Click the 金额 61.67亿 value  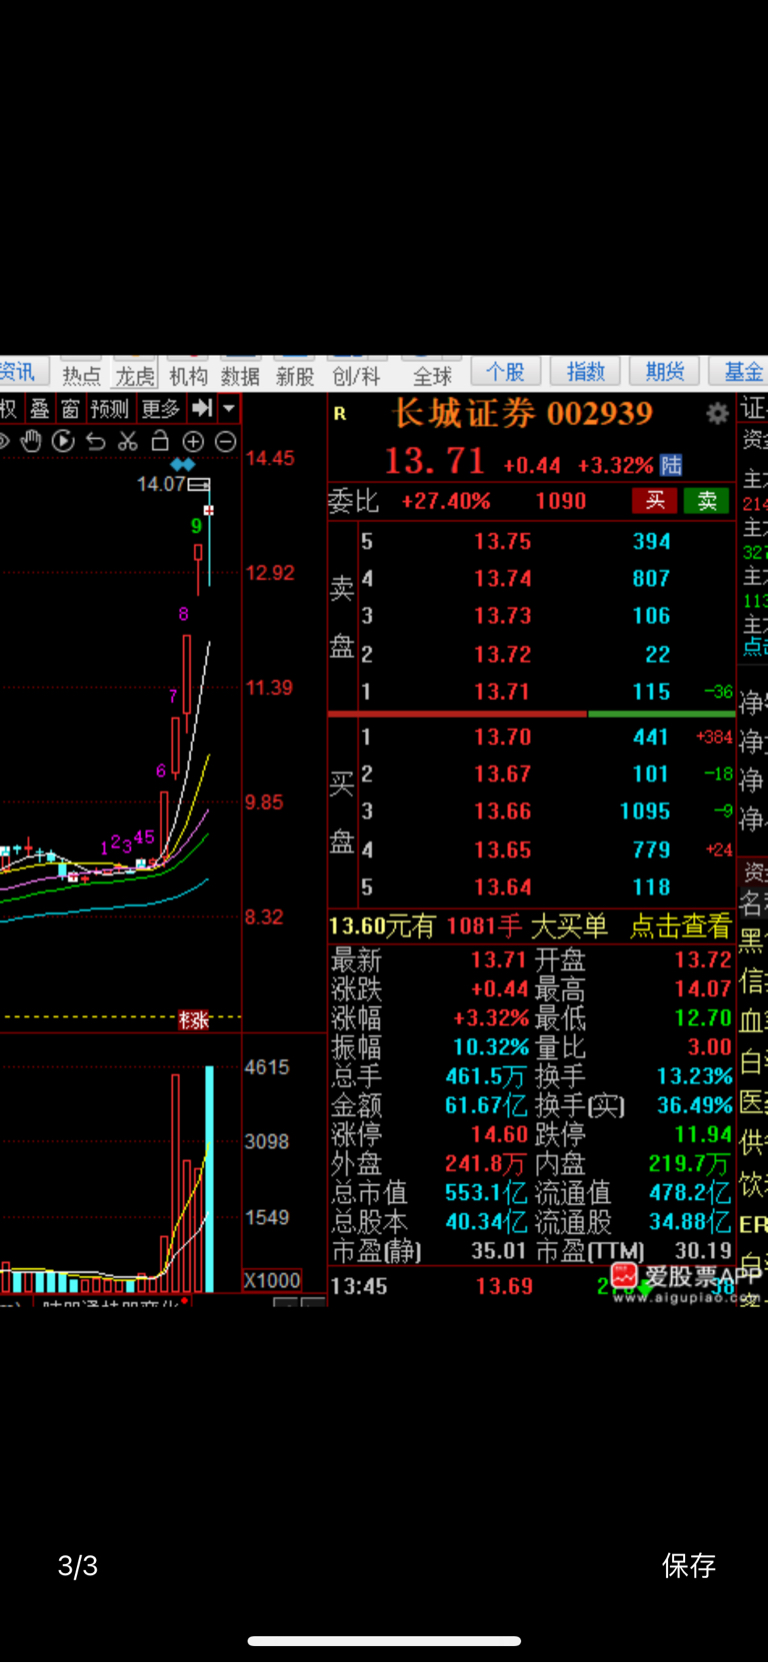tap(486, 1106)
